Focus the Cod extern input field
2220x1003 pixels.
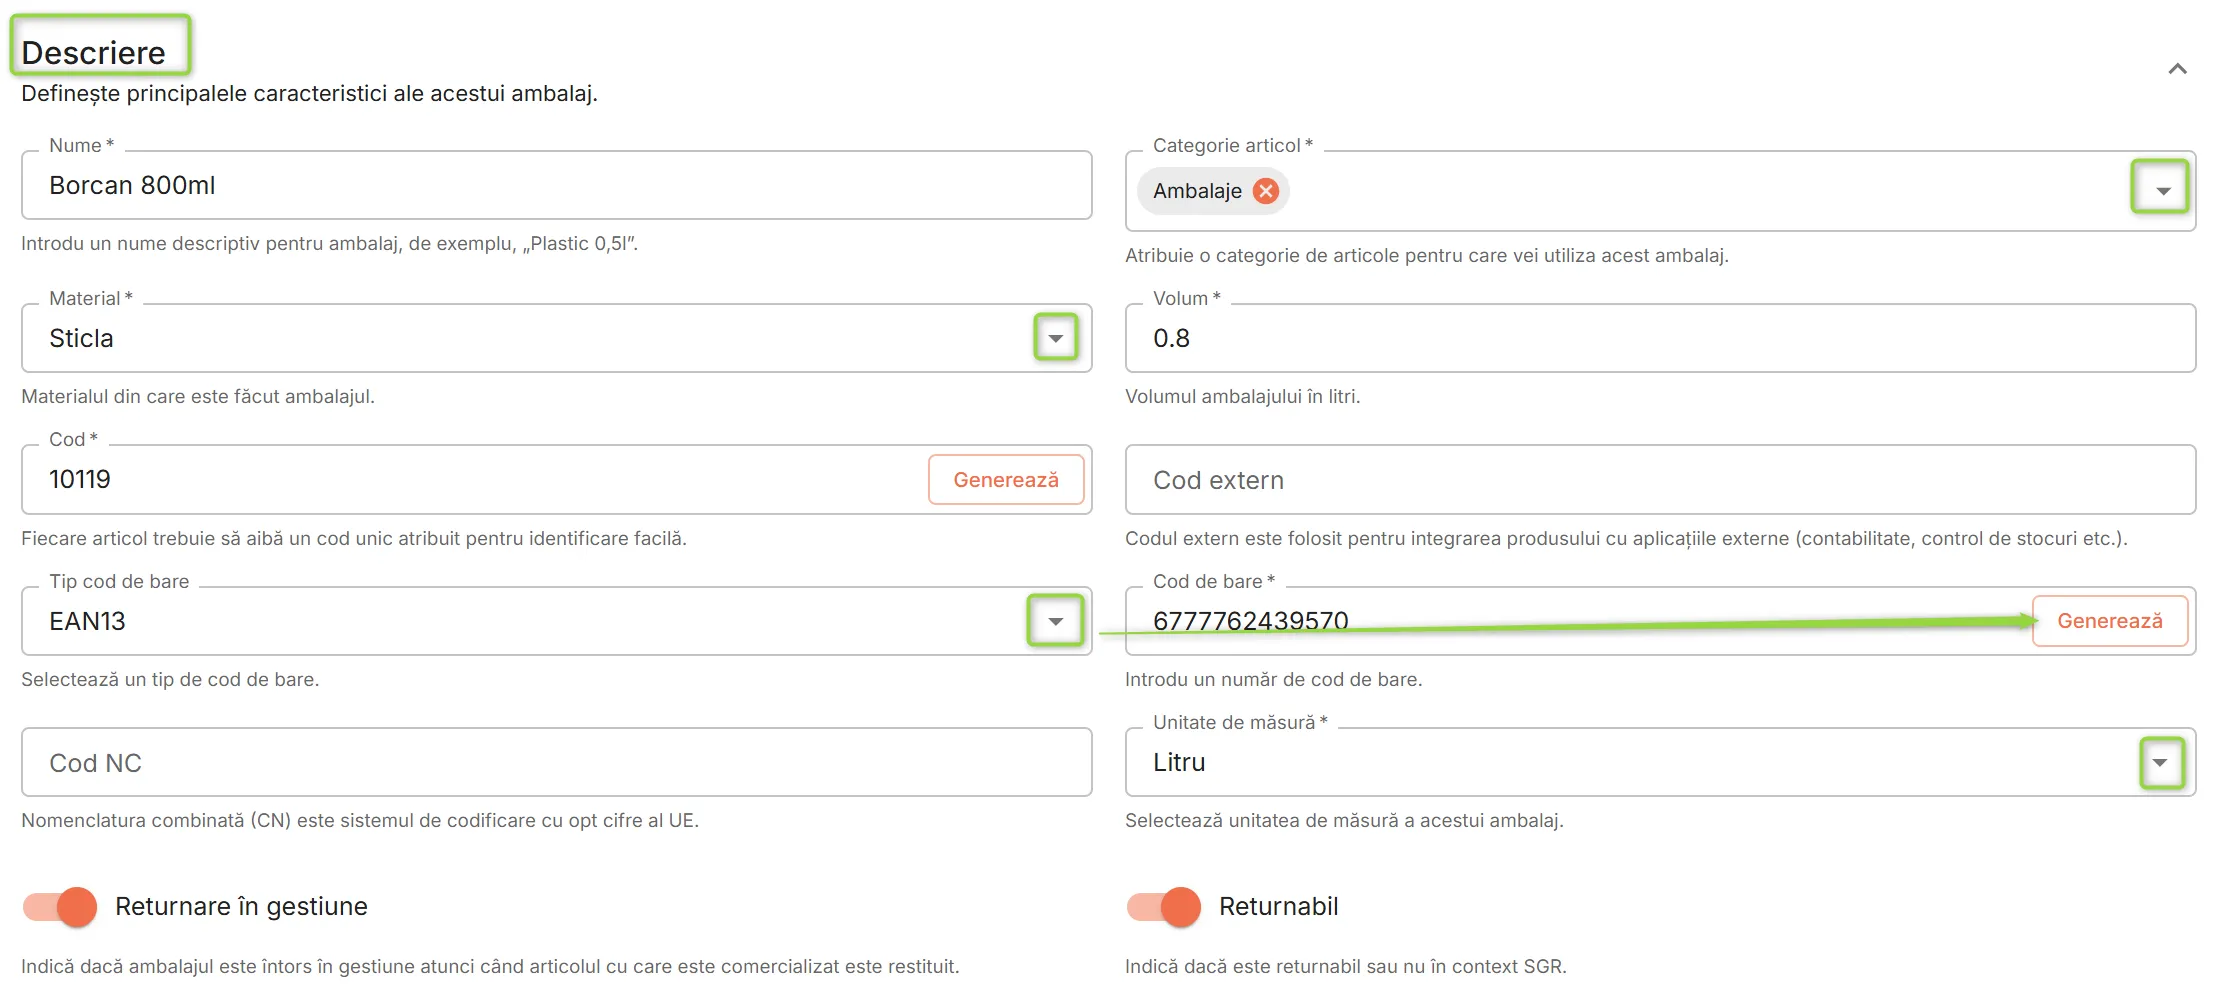[1660, 480]
